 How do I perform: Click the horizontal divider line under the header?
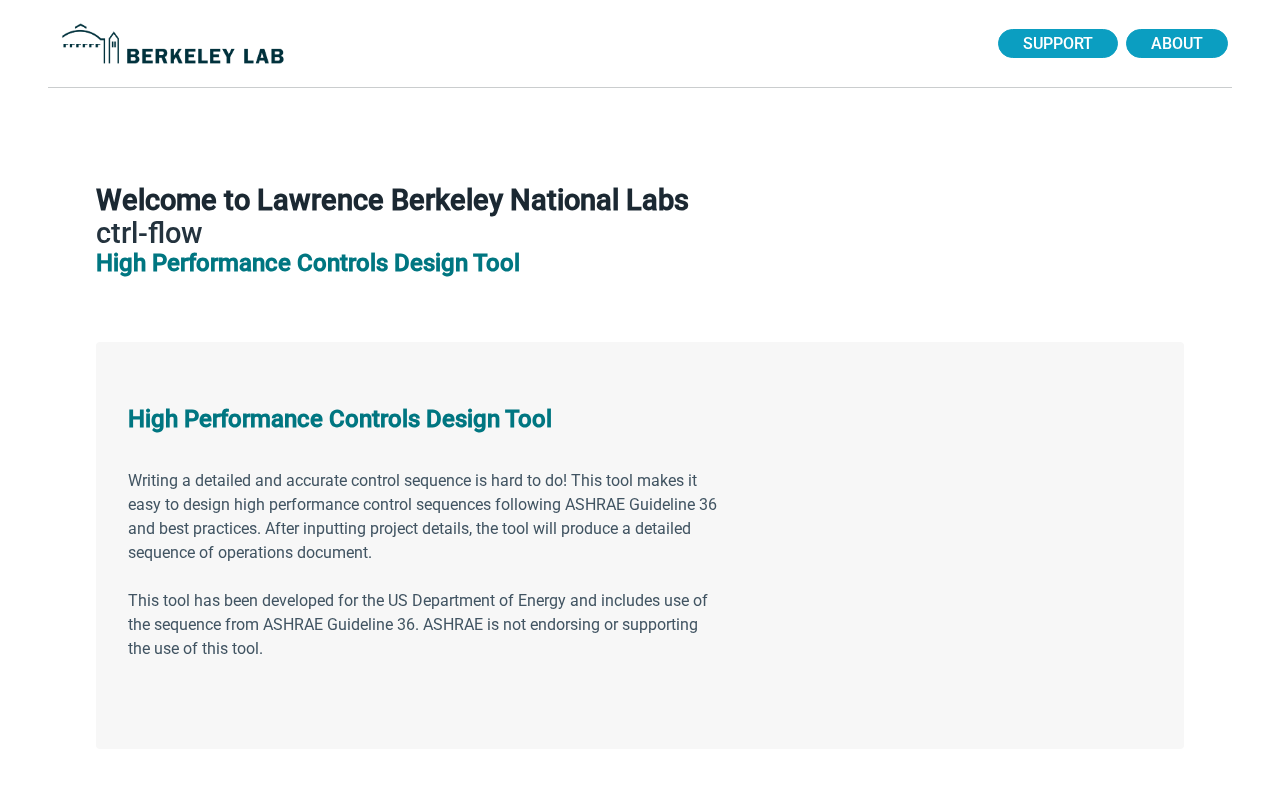click(x=640, y=87)
